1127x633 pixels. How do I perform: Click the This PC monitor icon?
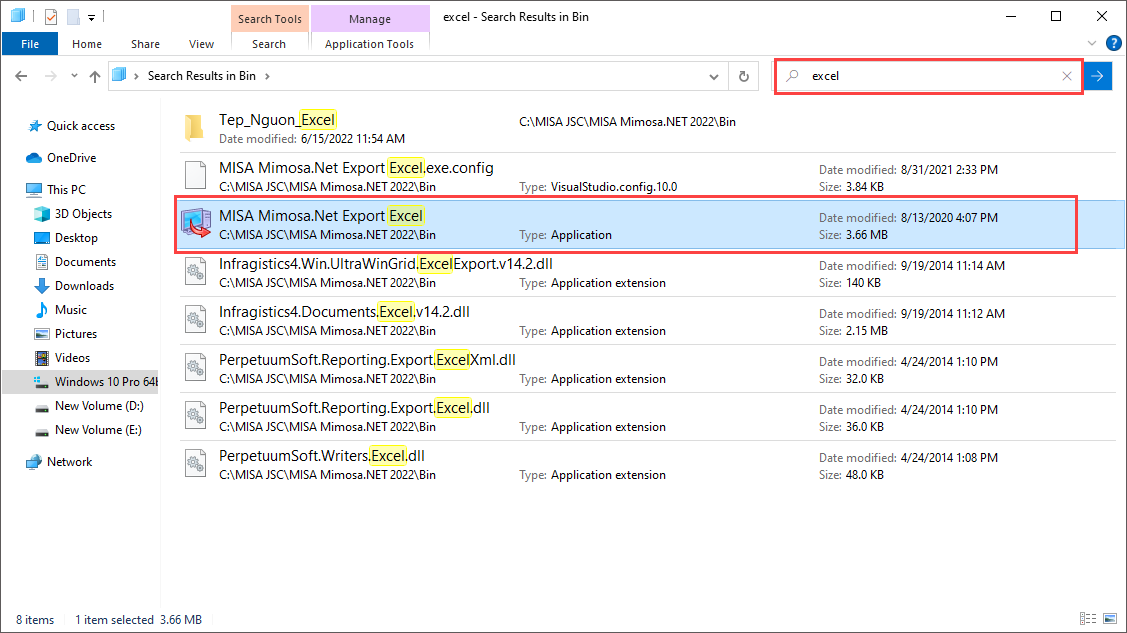coord(34,190)
